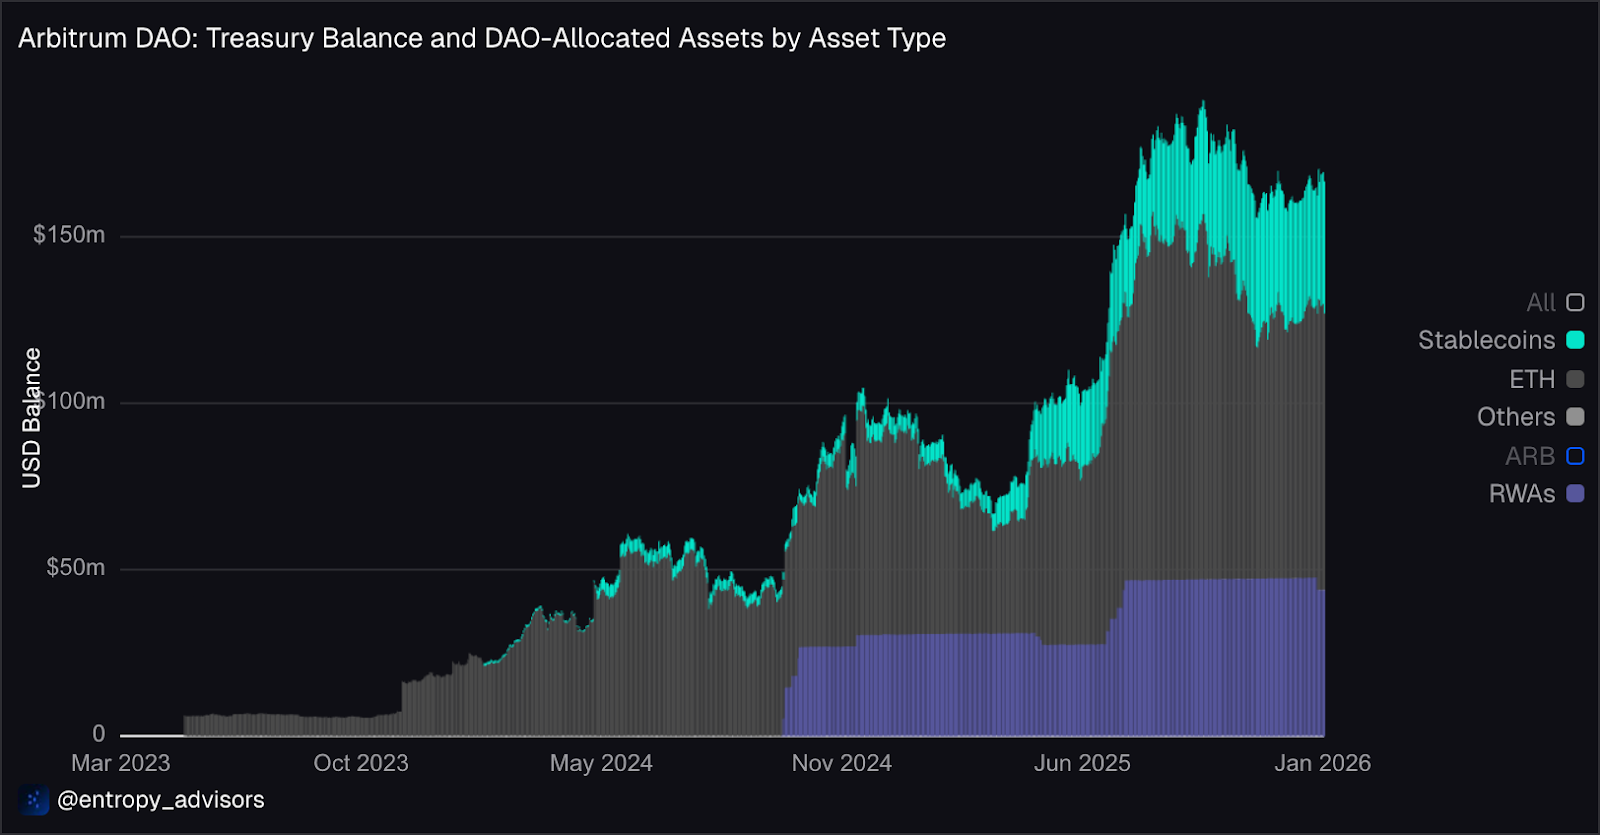Viewport: 1600px width, 835px height.
Task: Click the Jan 2026 axis label
Action: click(x=1322, y=763)
